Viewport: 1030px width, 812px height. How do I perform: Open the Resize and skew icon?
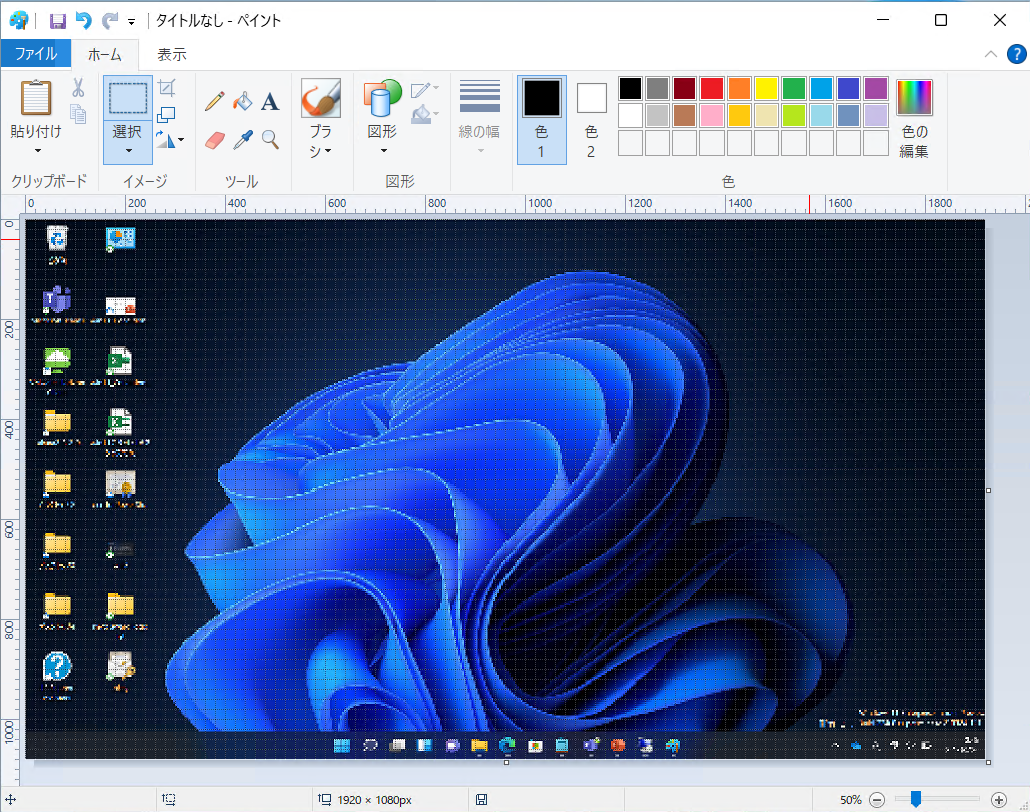[x=166, y=114]
